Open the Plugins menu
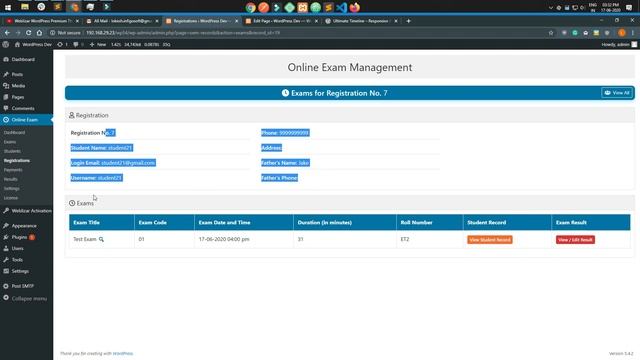The width and height of the screenshot is (640, 360). [19, 237]
